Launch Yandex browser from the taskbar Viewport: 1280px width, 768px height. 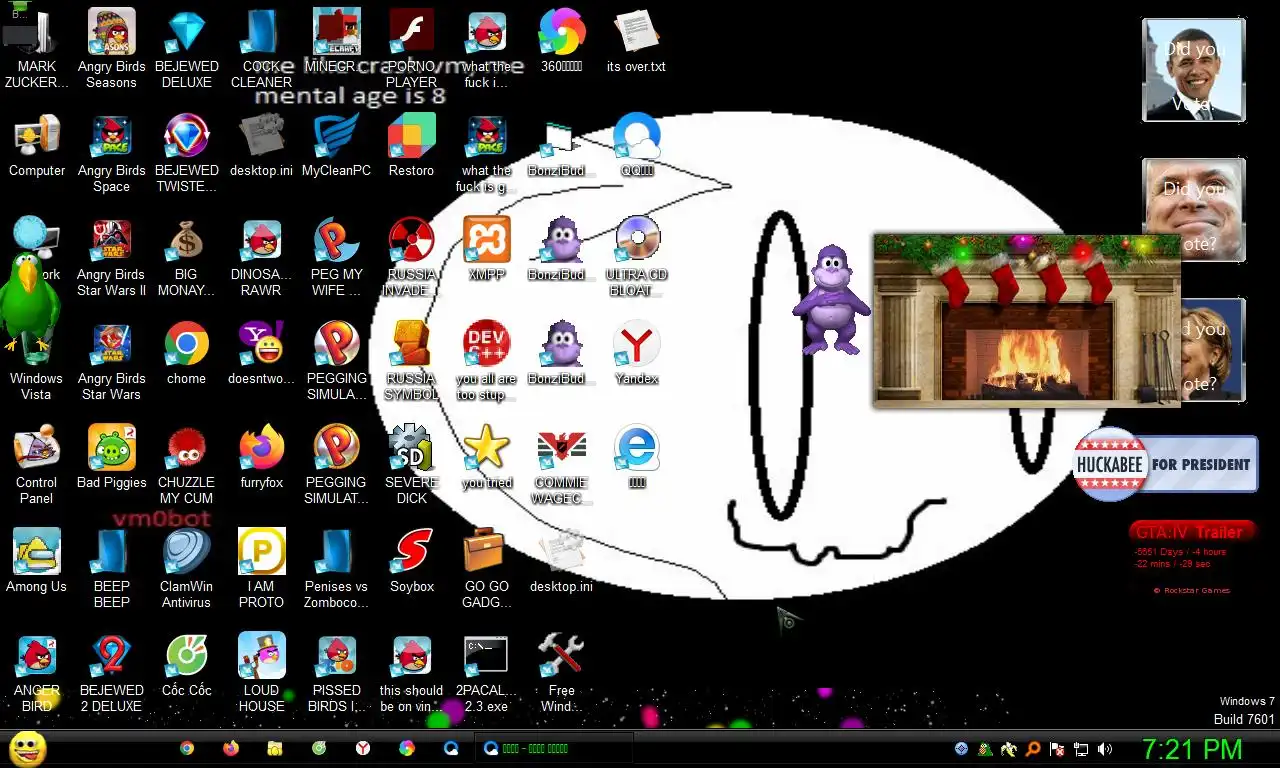(363, 748)
